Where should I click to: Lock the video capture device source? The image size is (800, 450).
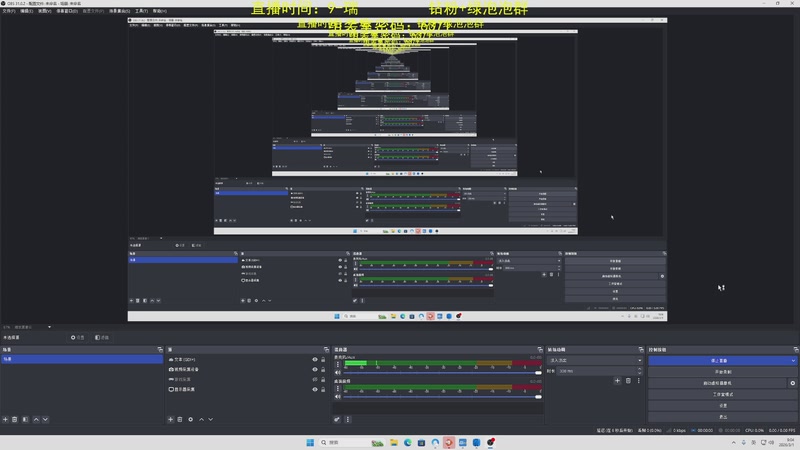(323, 369)
